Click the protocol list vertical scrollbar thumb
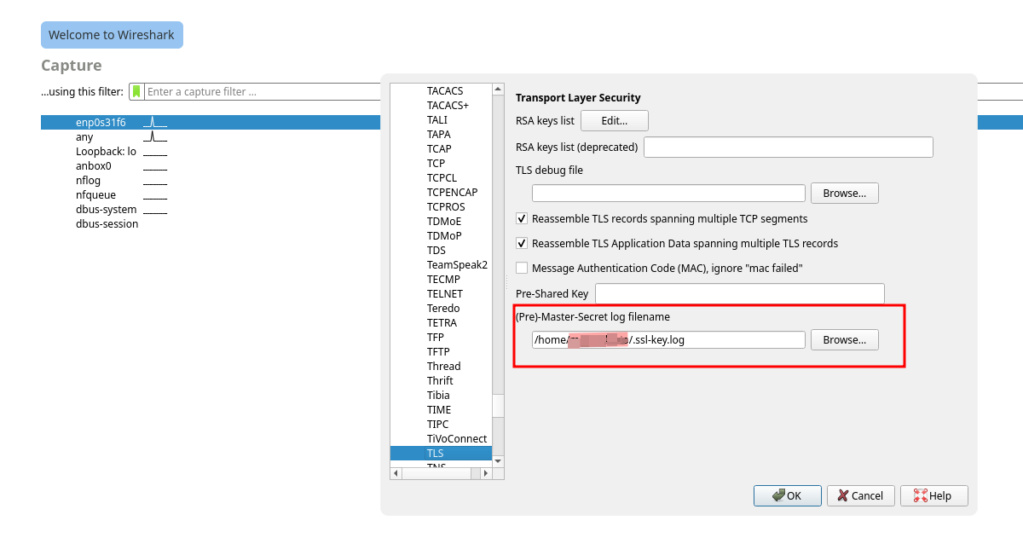This screenshot has width=1023, height=538. point(498,406)
